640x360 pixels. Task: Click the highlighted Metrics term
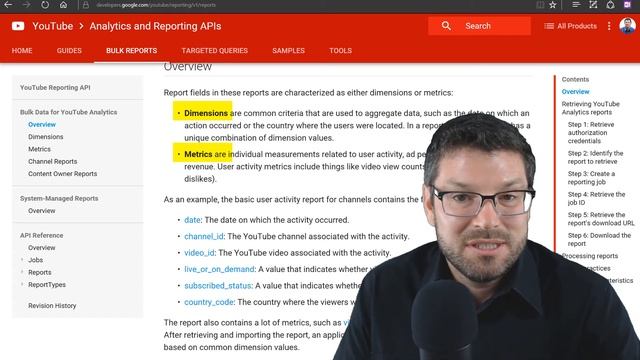pyautogui.click(x=198, y=154)
